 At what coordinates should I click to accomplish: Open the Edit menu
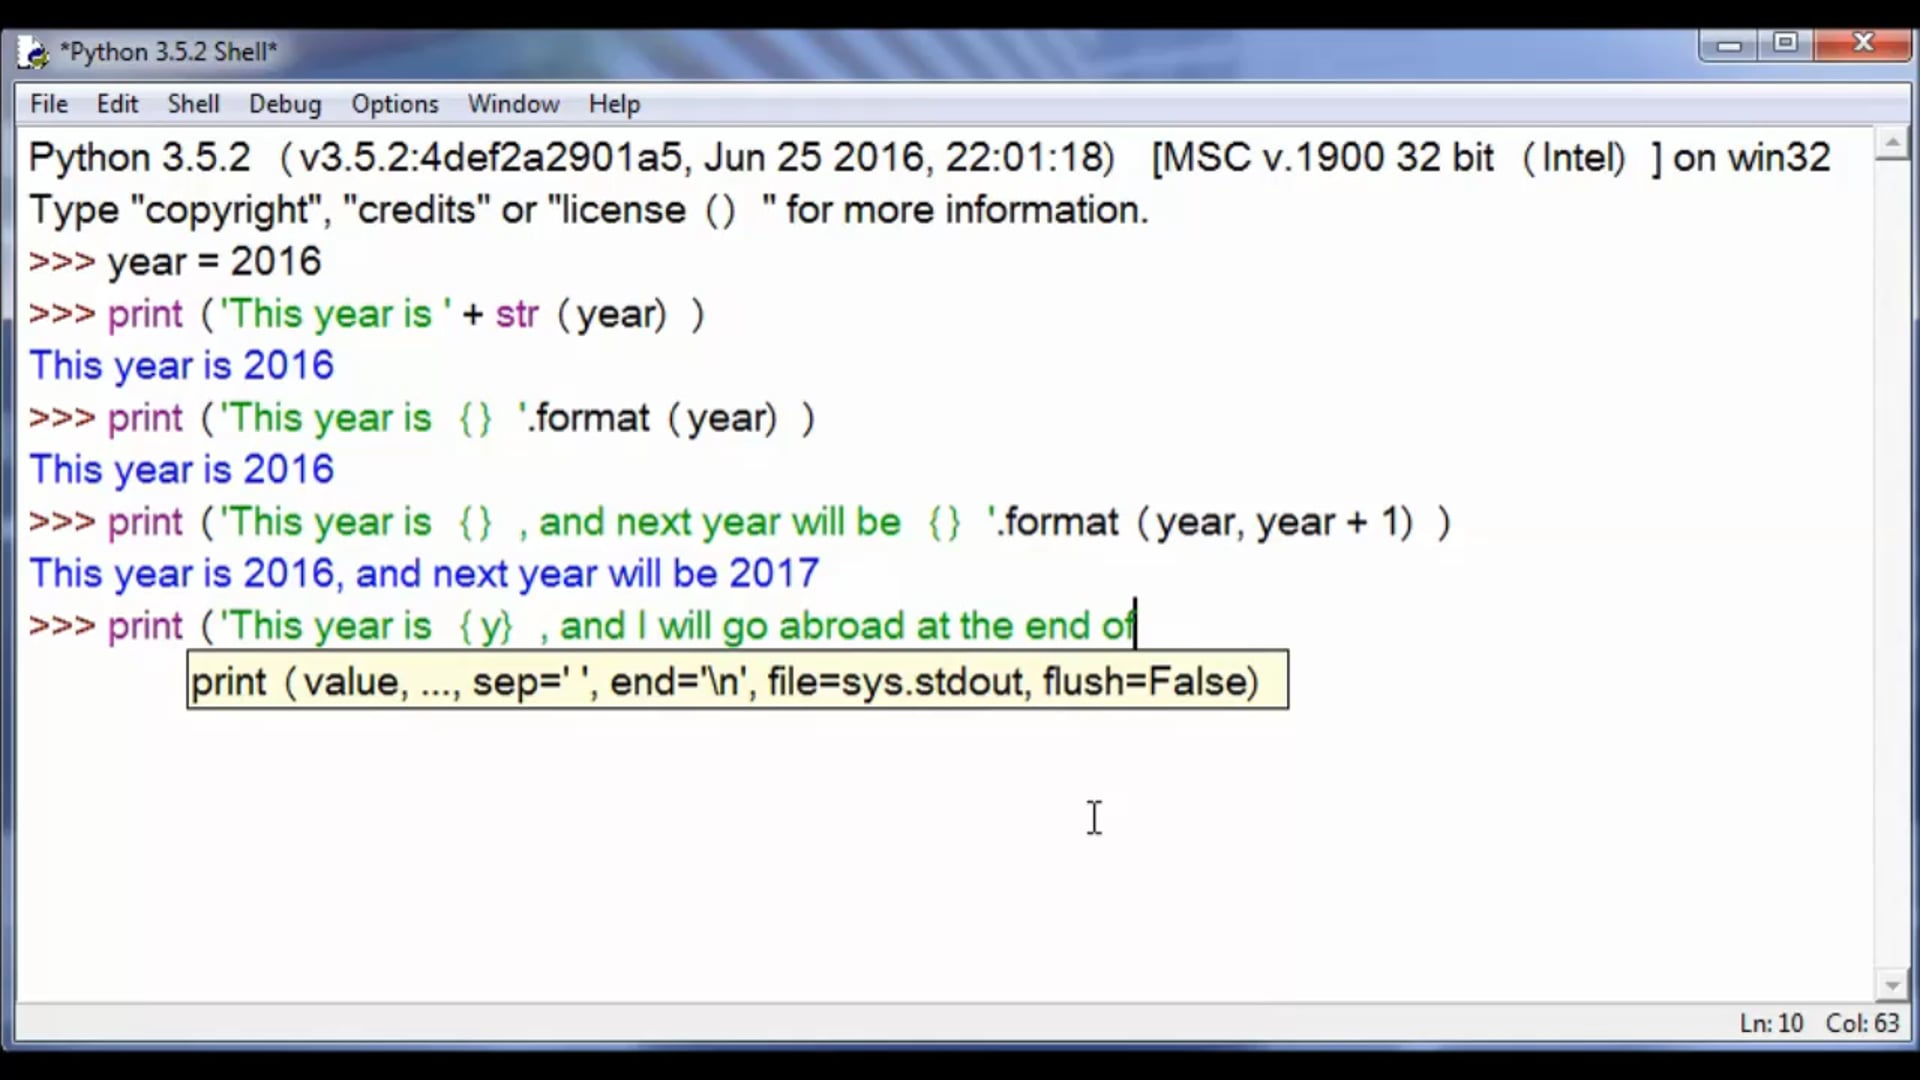(x=117, y=103)
